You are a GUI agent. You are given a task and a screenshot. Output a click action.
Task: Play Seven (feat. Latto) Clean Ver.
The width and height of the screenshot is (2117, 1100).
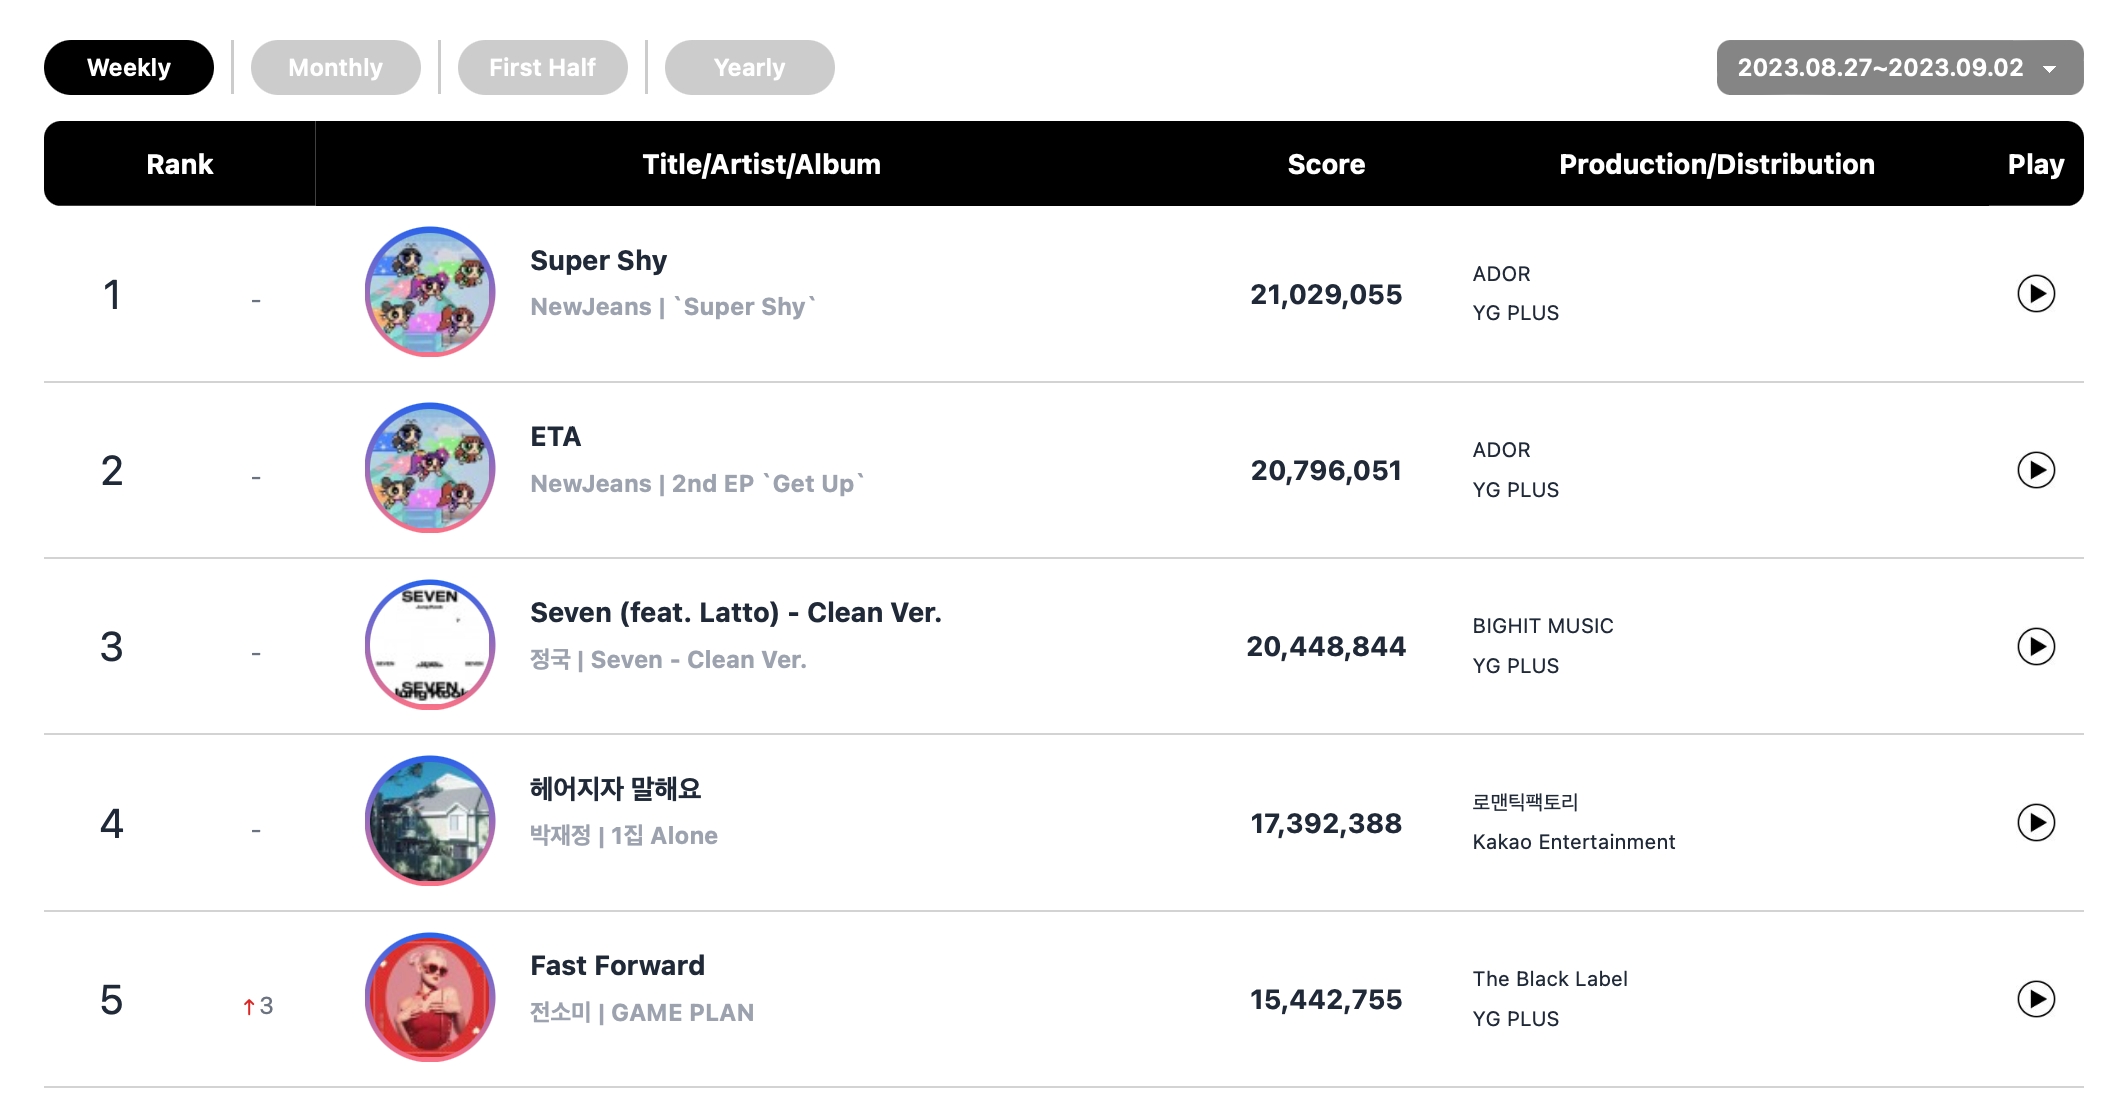(x=2035, y=646)
